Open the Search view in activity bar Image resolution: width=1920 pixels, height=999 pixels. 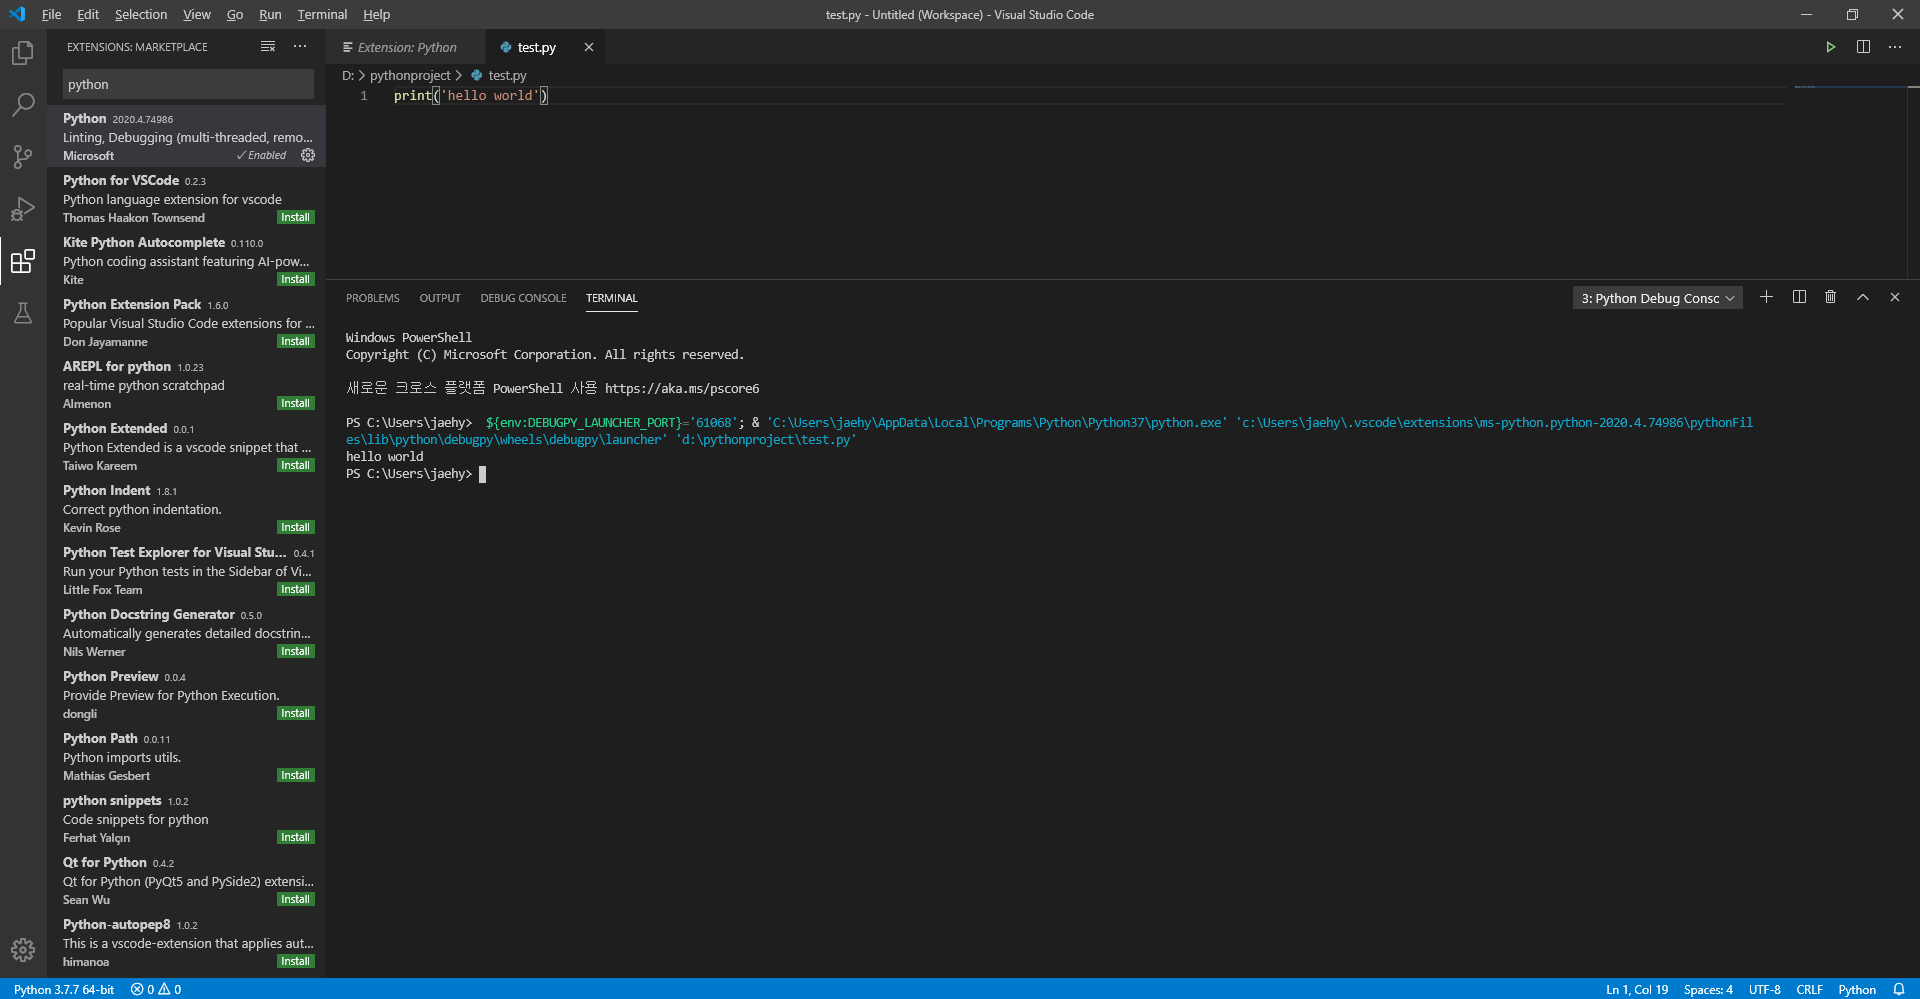click(23, 104)
